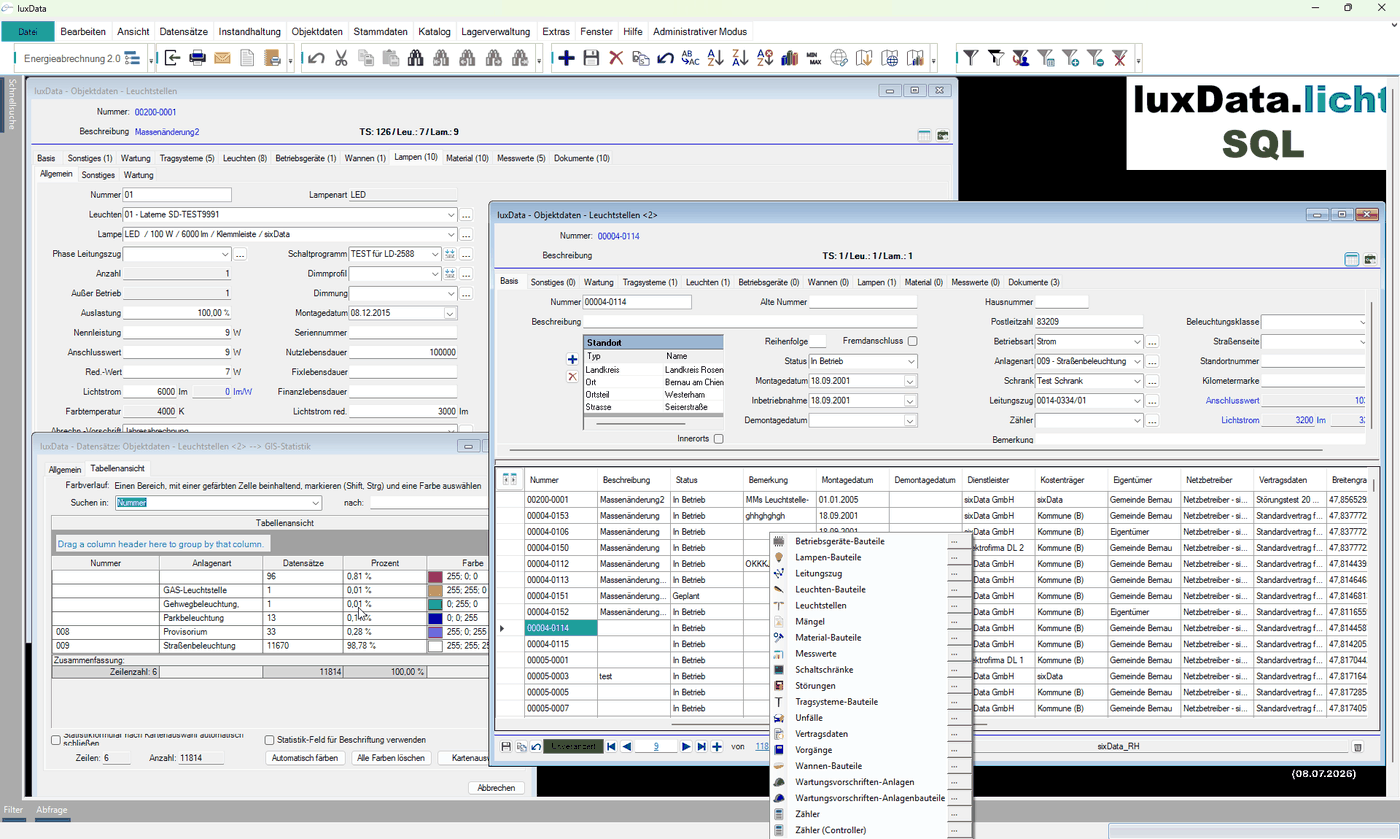The image size is (1400, 839).
Task: Switch to the Lampen (10) tab
Action: [416, 158]
